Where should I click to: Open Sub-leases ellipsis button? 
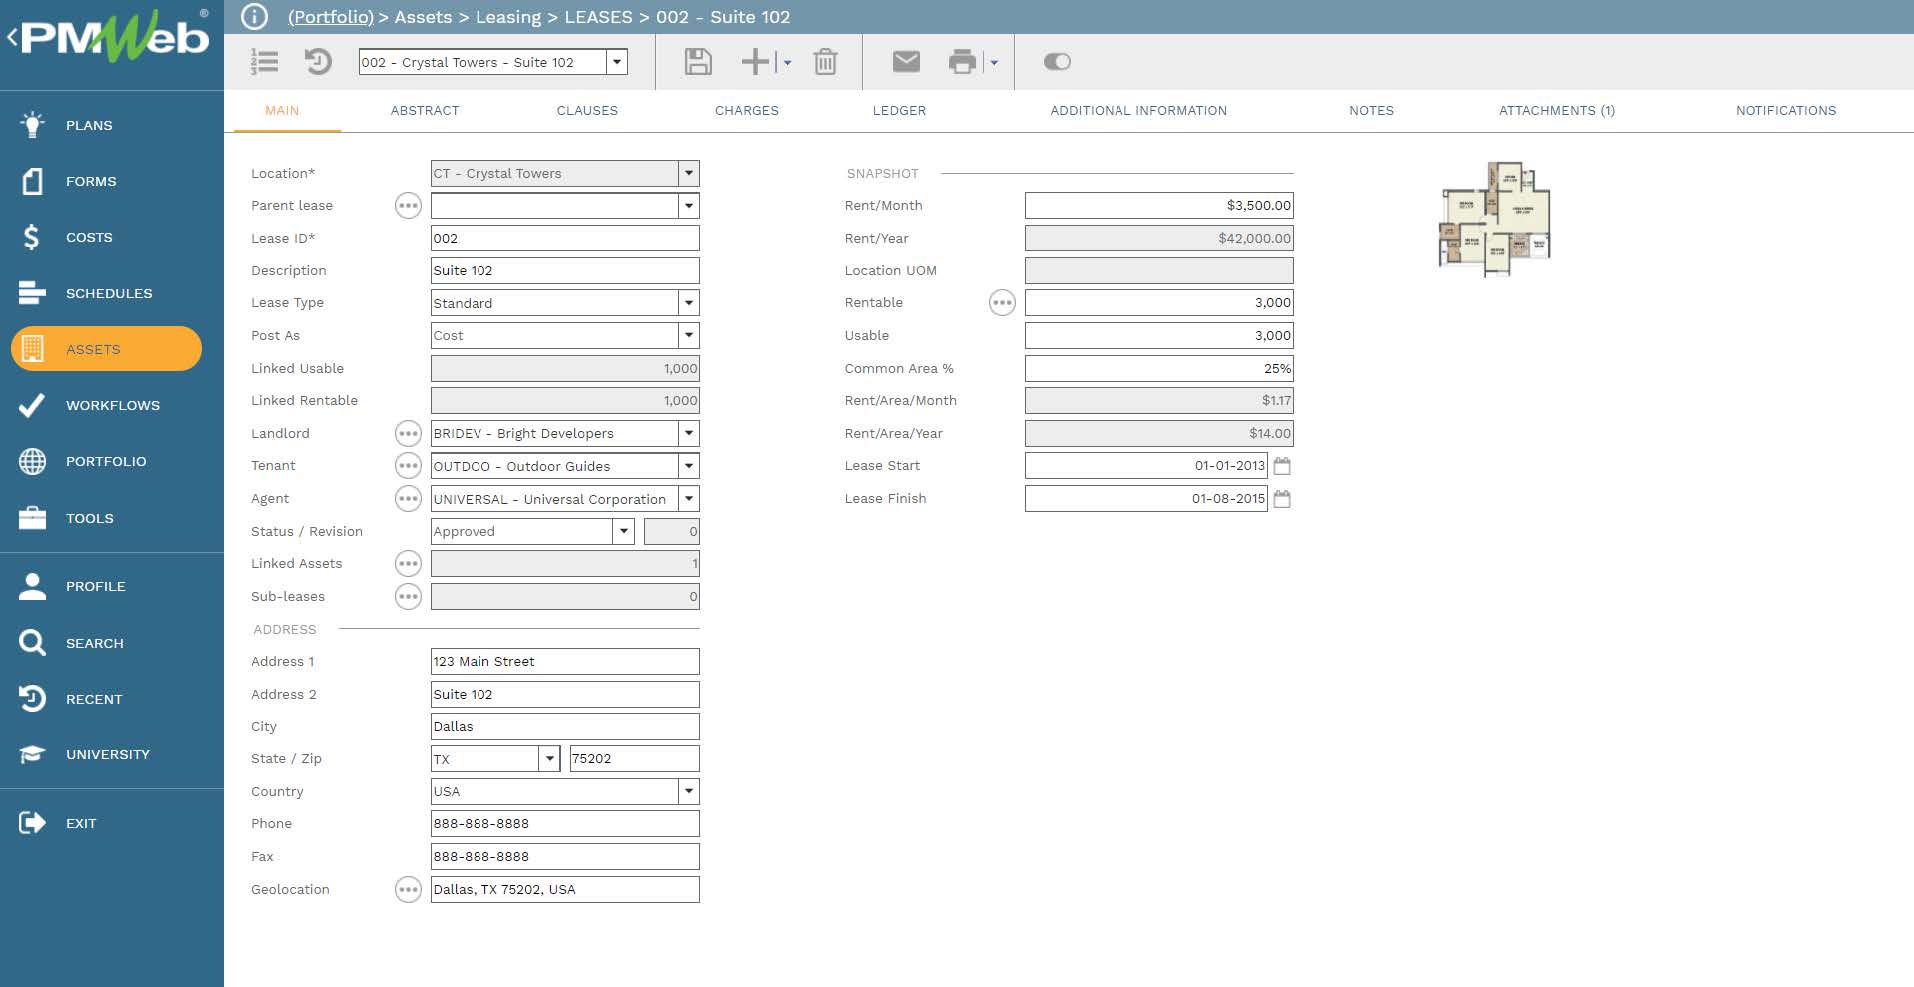coord(408,597)
